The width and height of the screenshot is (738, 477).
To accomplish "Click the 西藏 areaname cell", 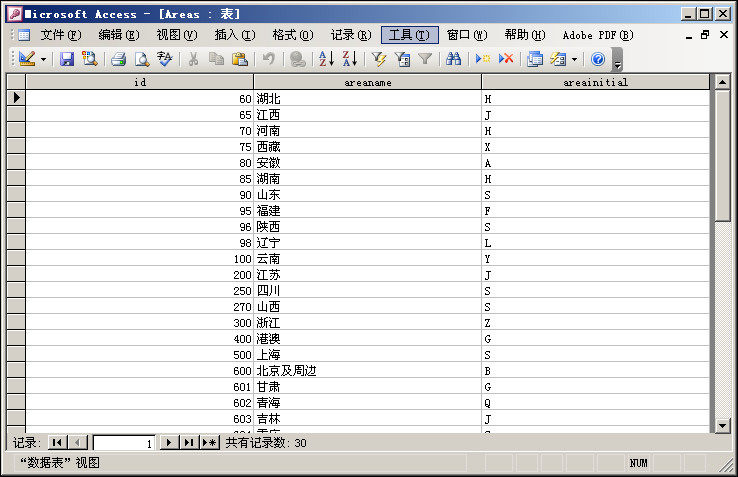I will click(x=368, y=146).
